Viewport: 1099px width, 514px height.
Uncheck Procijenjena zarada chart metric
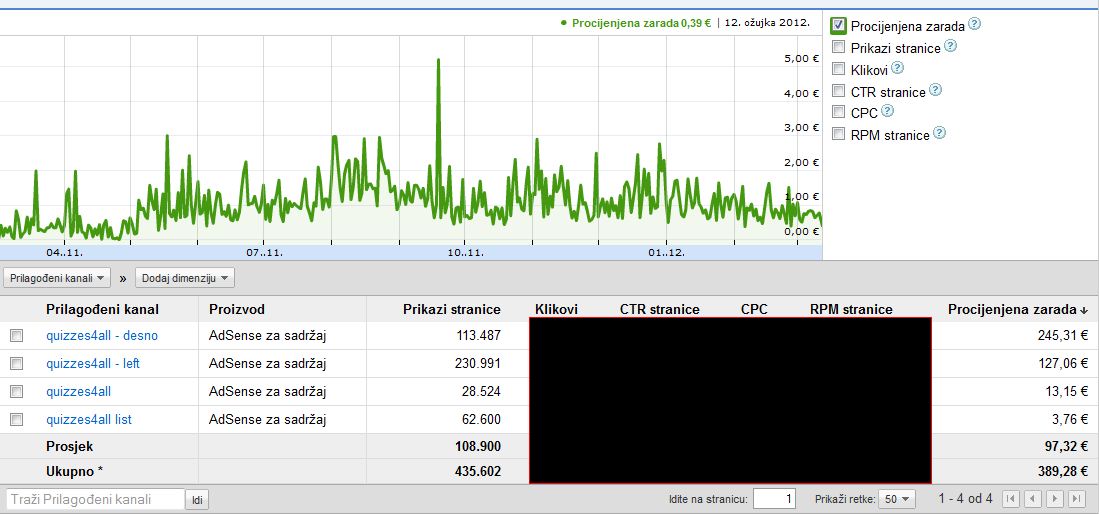[838, 26]
